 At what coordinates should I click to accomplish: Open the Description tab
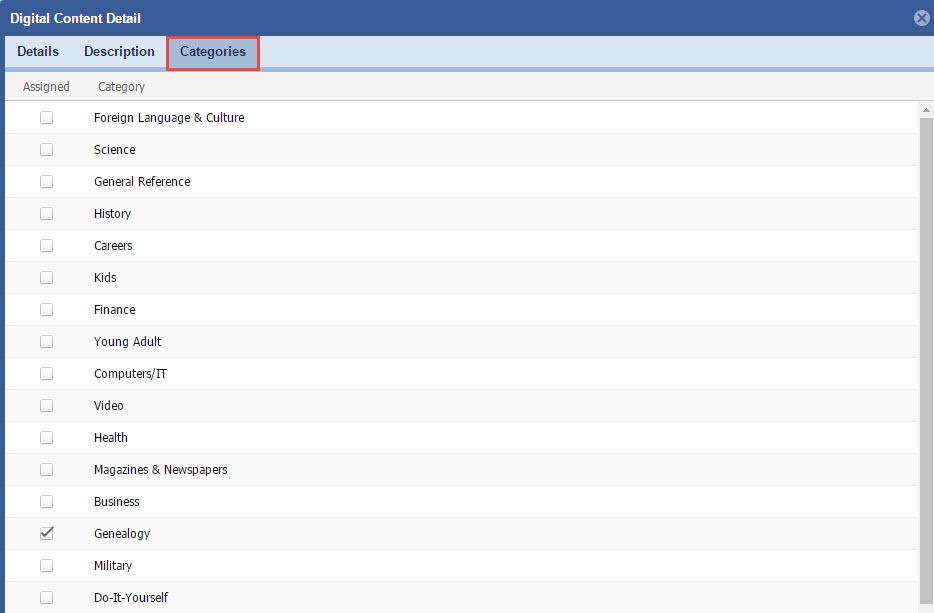pyautogui.click(x=119, y=52)
